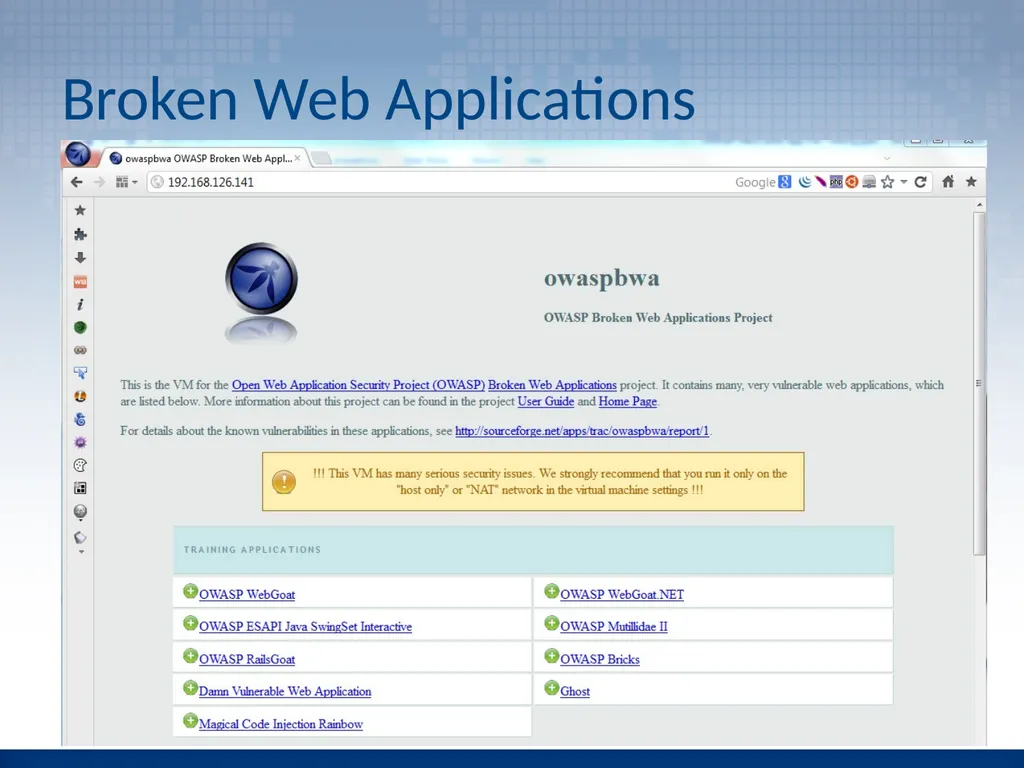The image size is (1024, 768).
Task: Click the dragonfly browser menu logo
Action: point(78,155)
